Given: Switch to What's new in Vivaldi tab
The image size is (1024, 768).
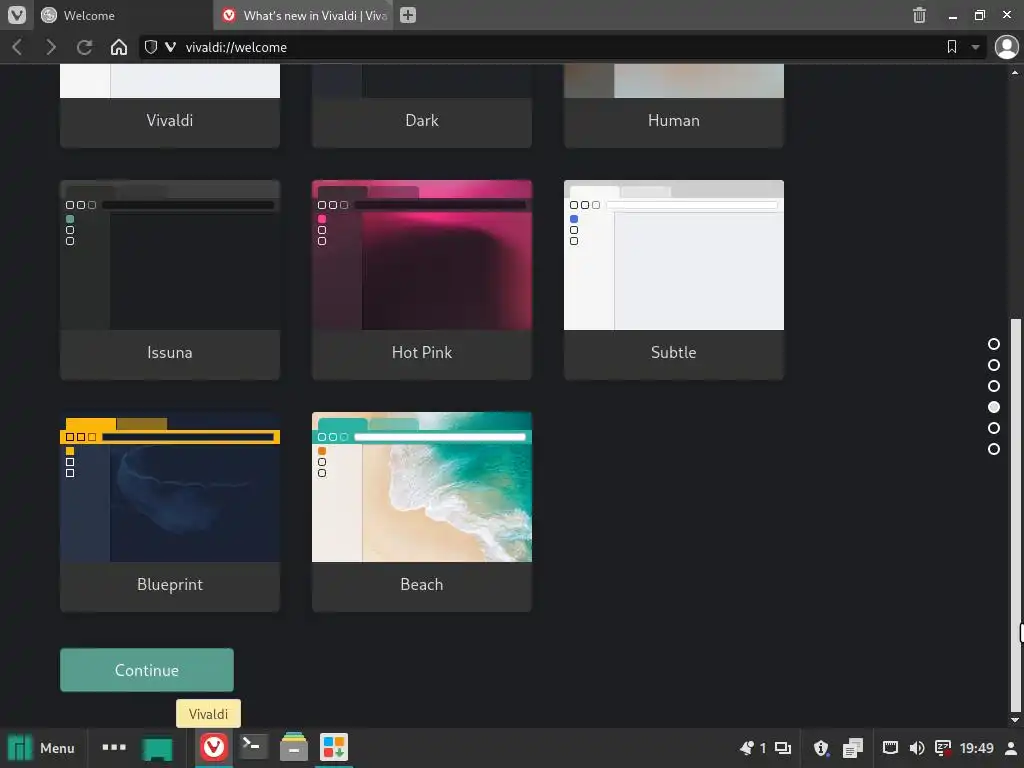Looking at the screenshot, I should [x=303, y=15].
